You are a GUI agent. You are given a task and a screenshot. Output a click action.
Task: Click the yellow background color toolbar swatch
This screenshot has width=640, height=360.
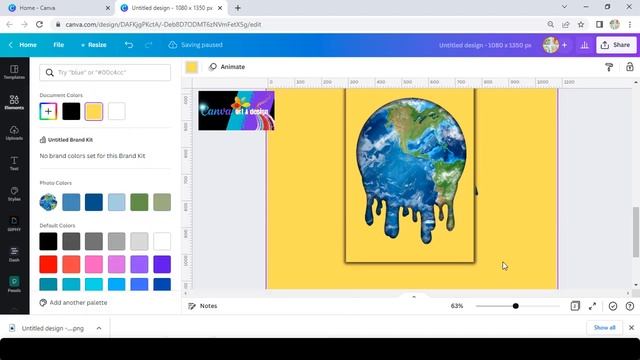[x=191, y=67]
